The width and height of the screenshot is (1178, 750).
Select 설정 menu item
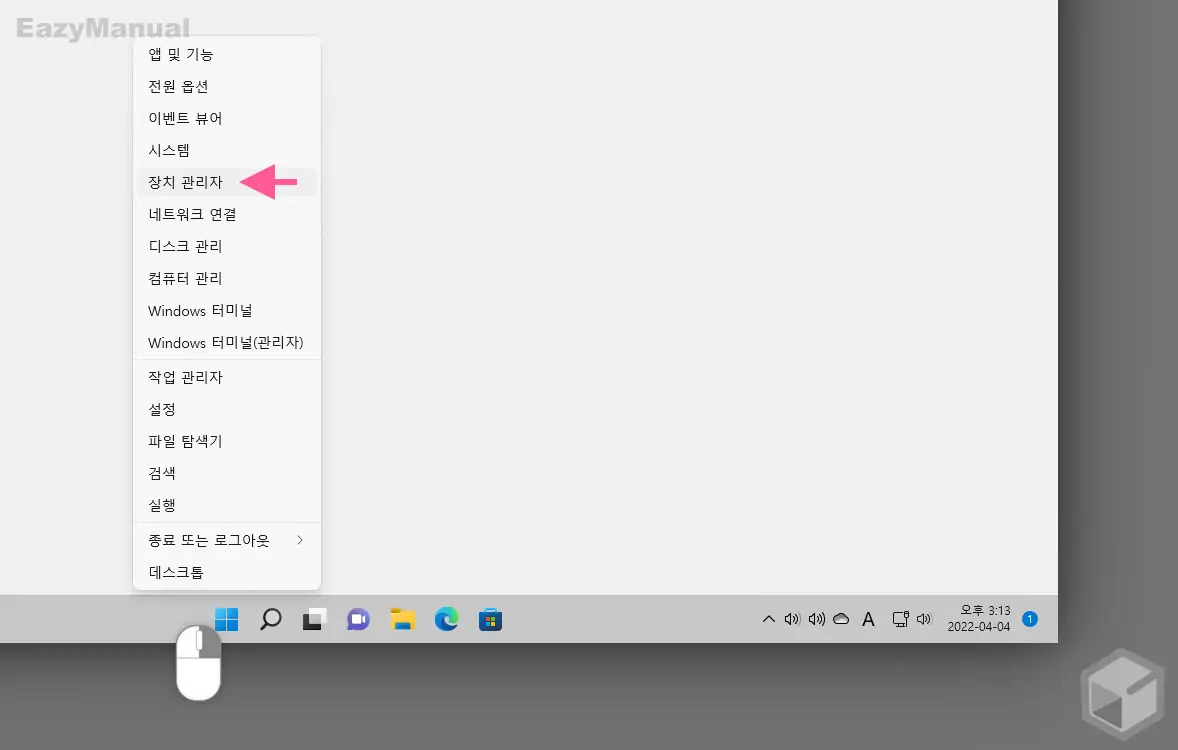point(227,410)
